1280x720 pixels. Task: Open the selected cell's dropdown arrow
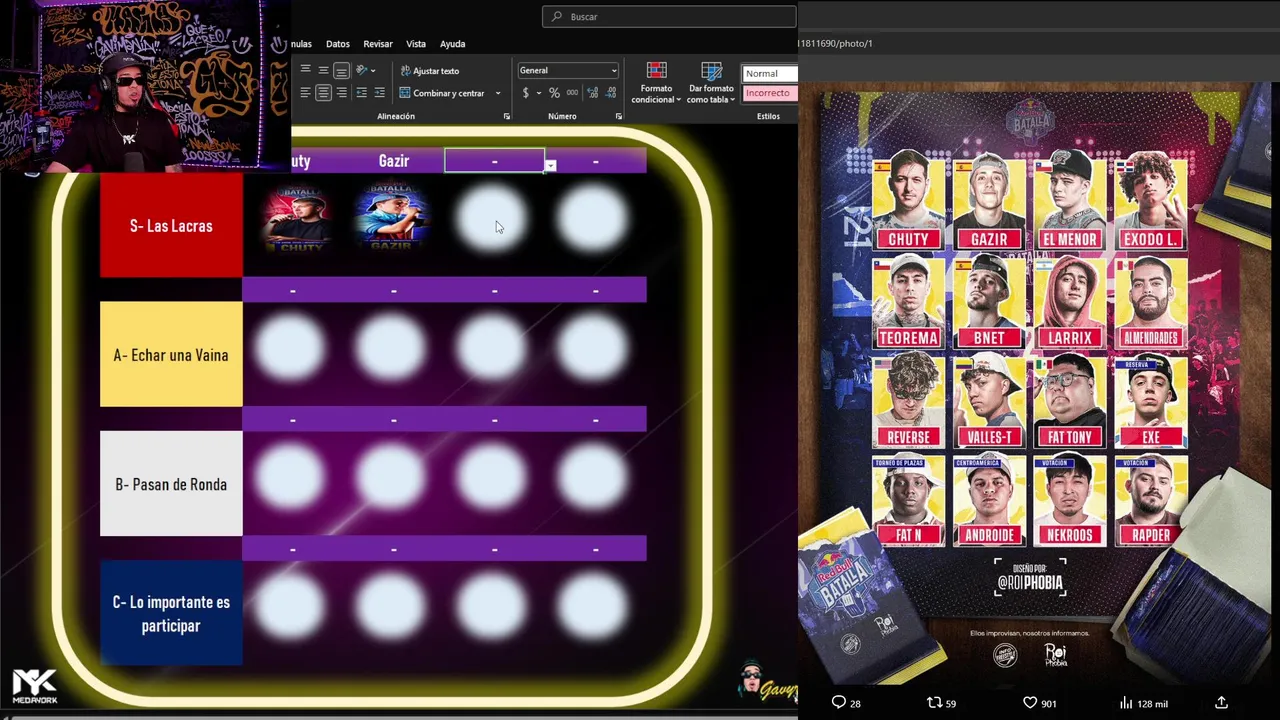pyautogui.click(x=550, y=166)
